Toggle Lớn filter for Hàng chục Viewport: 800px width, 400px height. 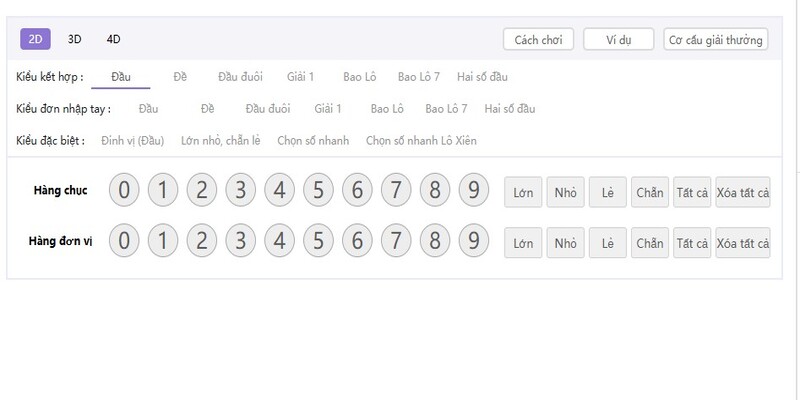[522, 191]
